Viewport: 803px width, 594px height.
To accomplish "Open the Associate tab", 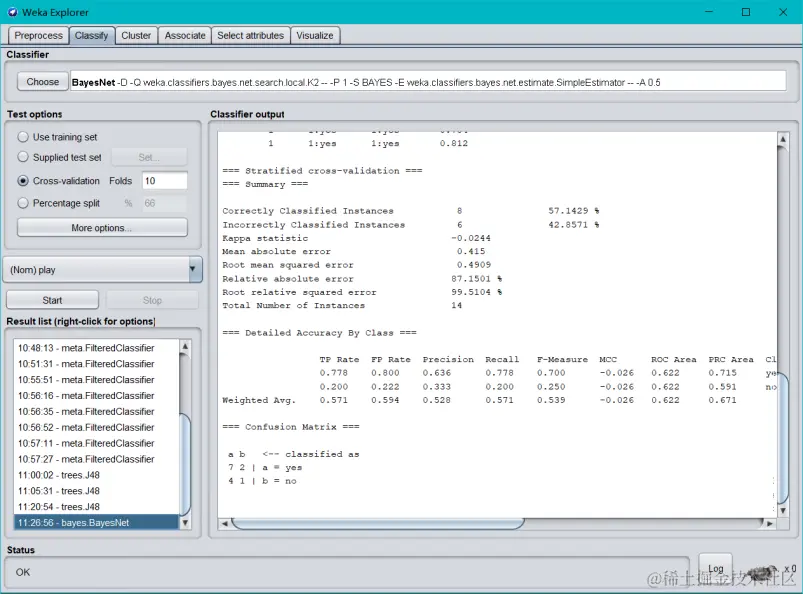I will coord(185,35).
